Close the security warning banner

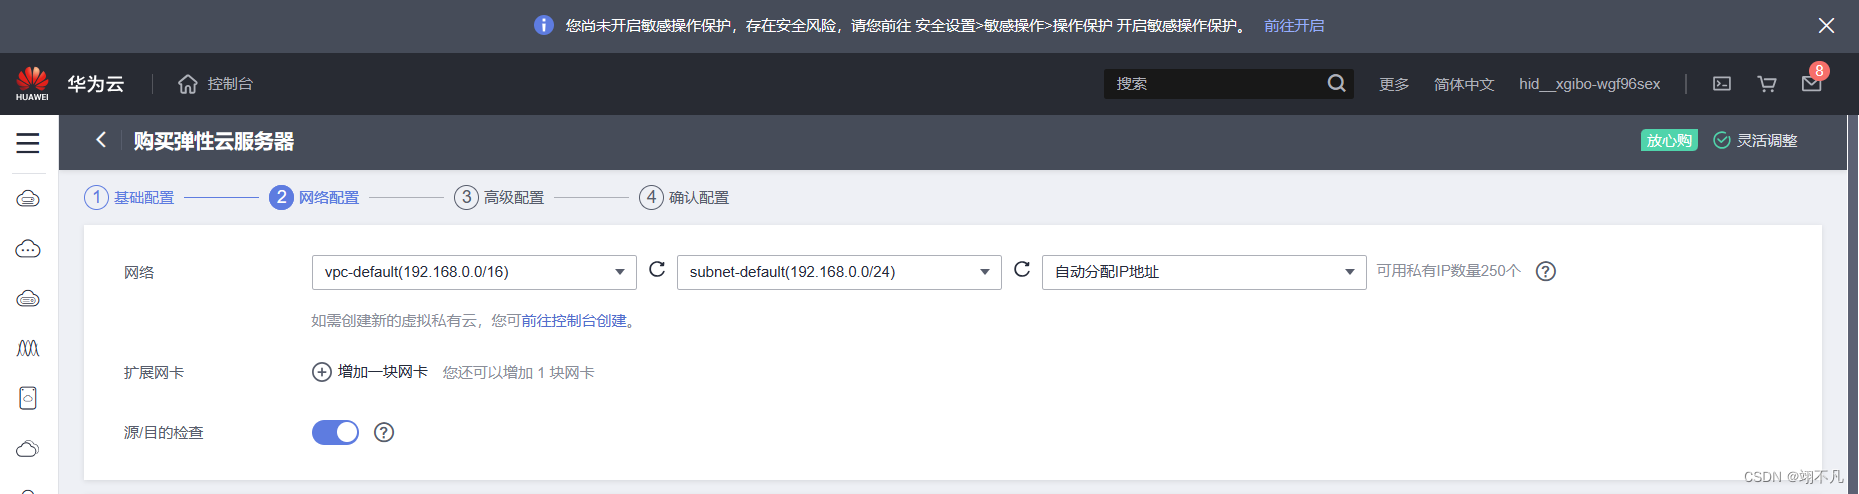(x=1826, y=26)
